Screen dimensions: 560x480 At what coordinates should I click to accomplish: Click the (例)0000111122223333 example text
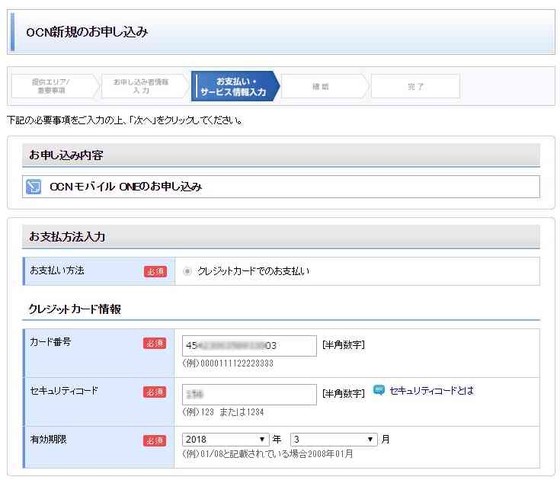[x=228, y=364]
